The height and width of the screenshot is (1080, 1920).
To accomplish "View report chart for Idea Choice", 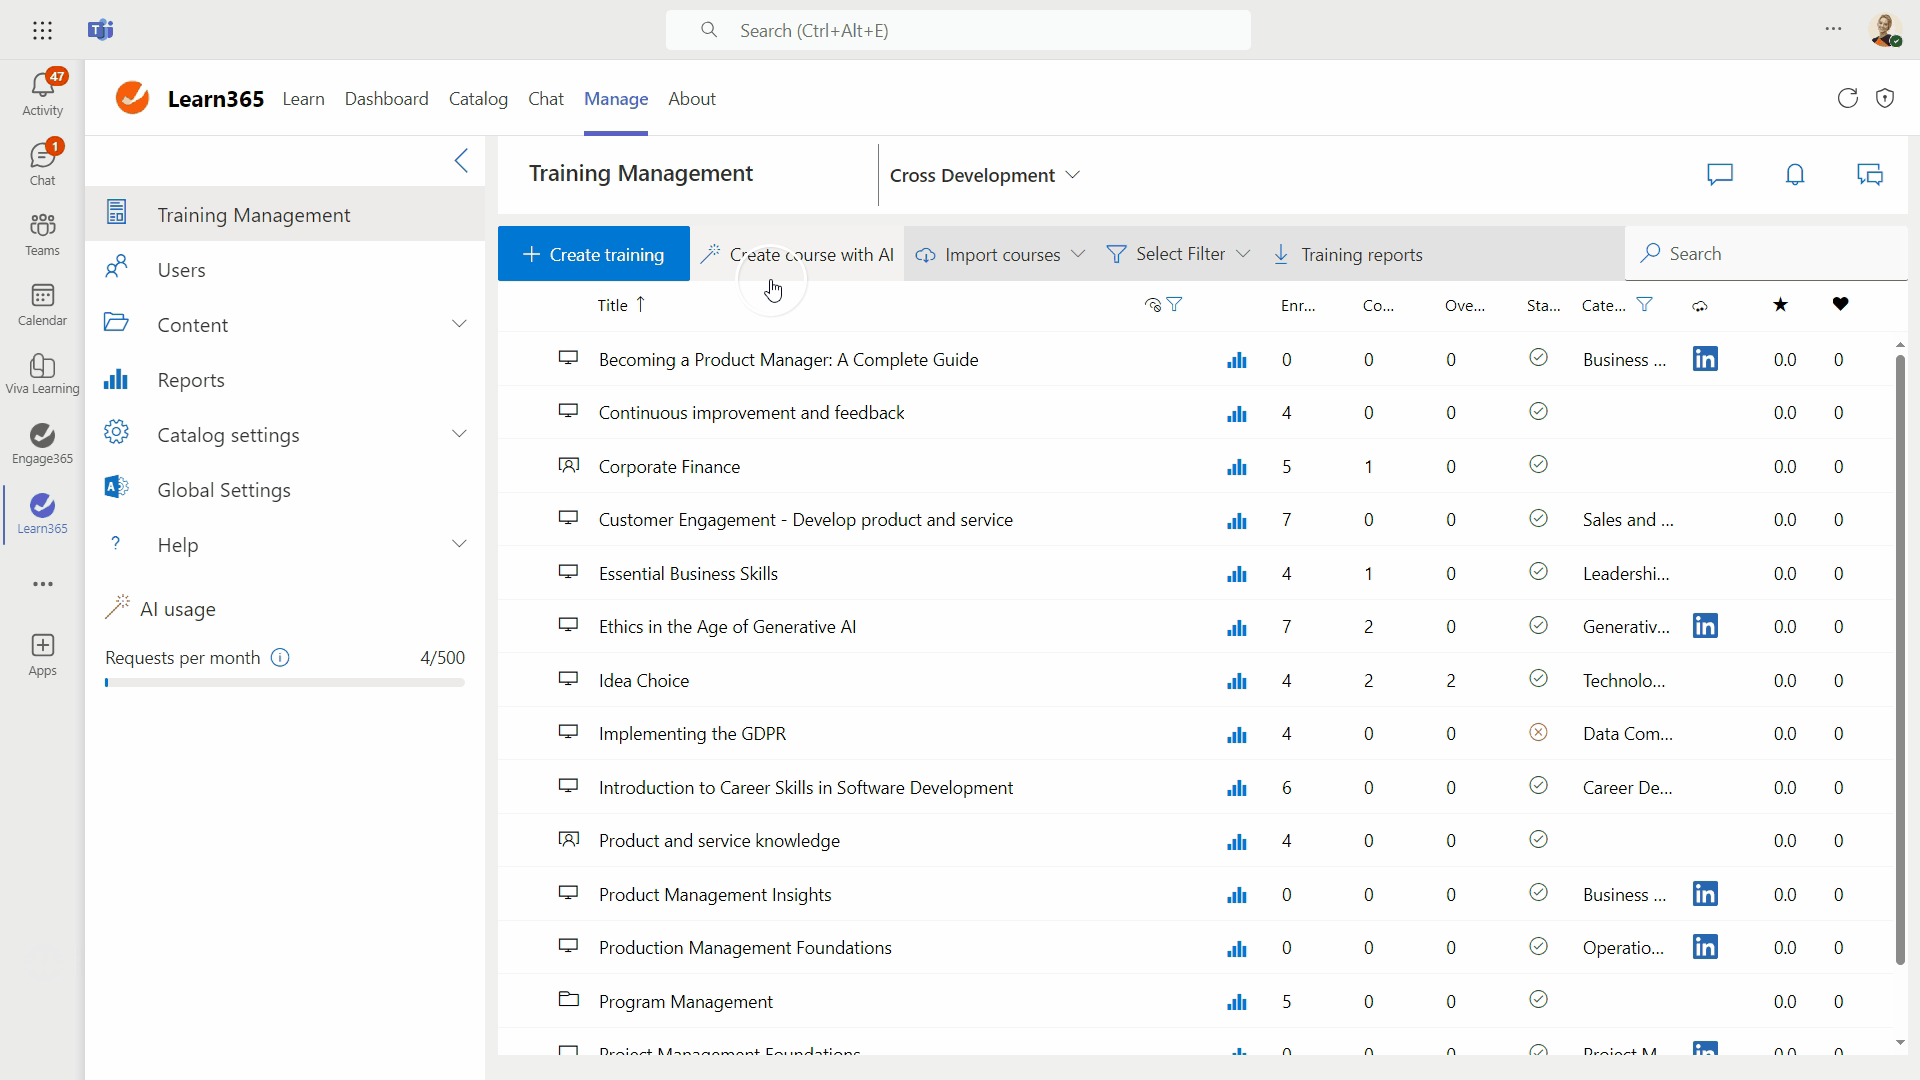I will pyautogui.click(x=1237, y=681).
